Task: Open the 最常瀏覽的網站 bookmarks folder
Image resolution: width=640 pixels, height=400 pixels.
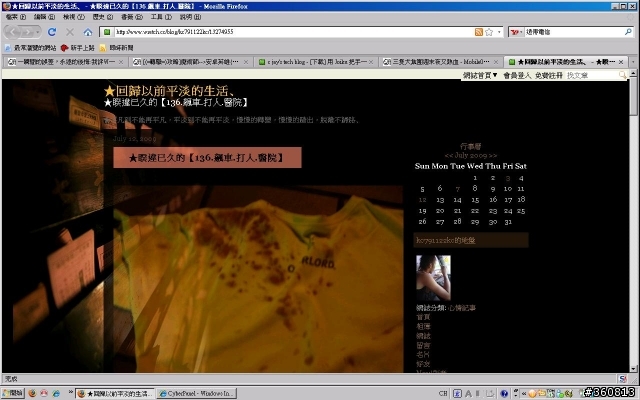Action: pyautogui.click(x=31, y=48)
